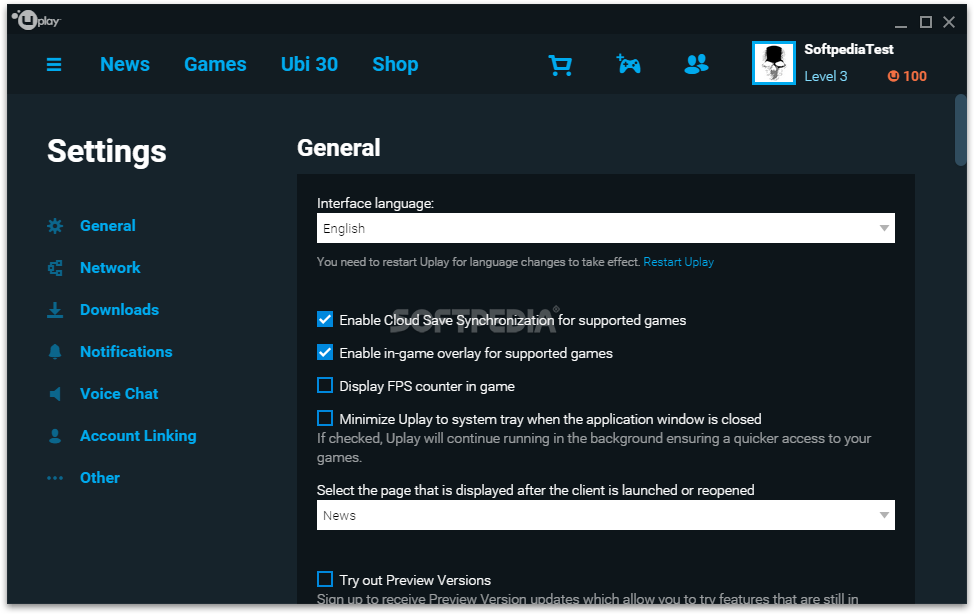Click the person icon for Account Linking
Image resolution: width=974 pixels, height=614 pixels.
click(x=55, y=436)
